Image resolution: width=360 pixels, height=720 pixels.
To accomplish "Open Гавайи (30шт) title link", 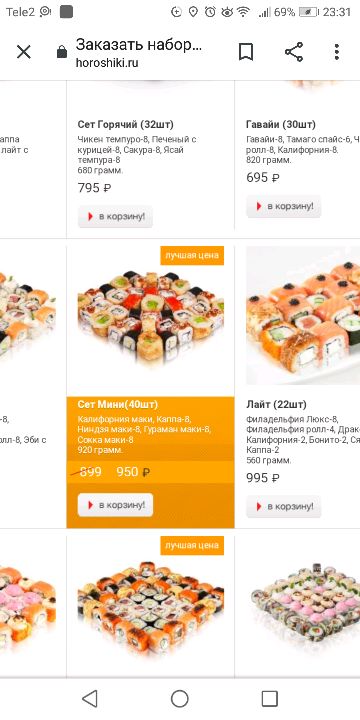I will [281, 124].
